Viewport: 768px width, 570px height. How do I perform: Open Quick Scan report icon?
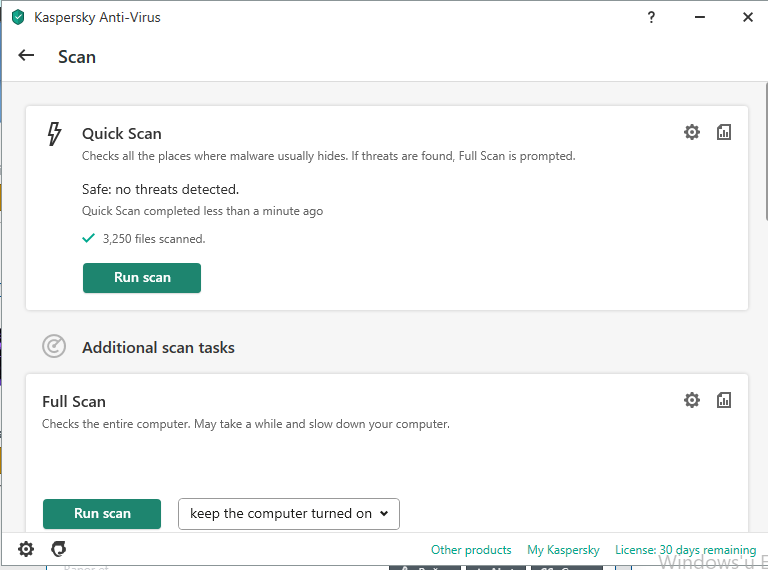[724, 132]
